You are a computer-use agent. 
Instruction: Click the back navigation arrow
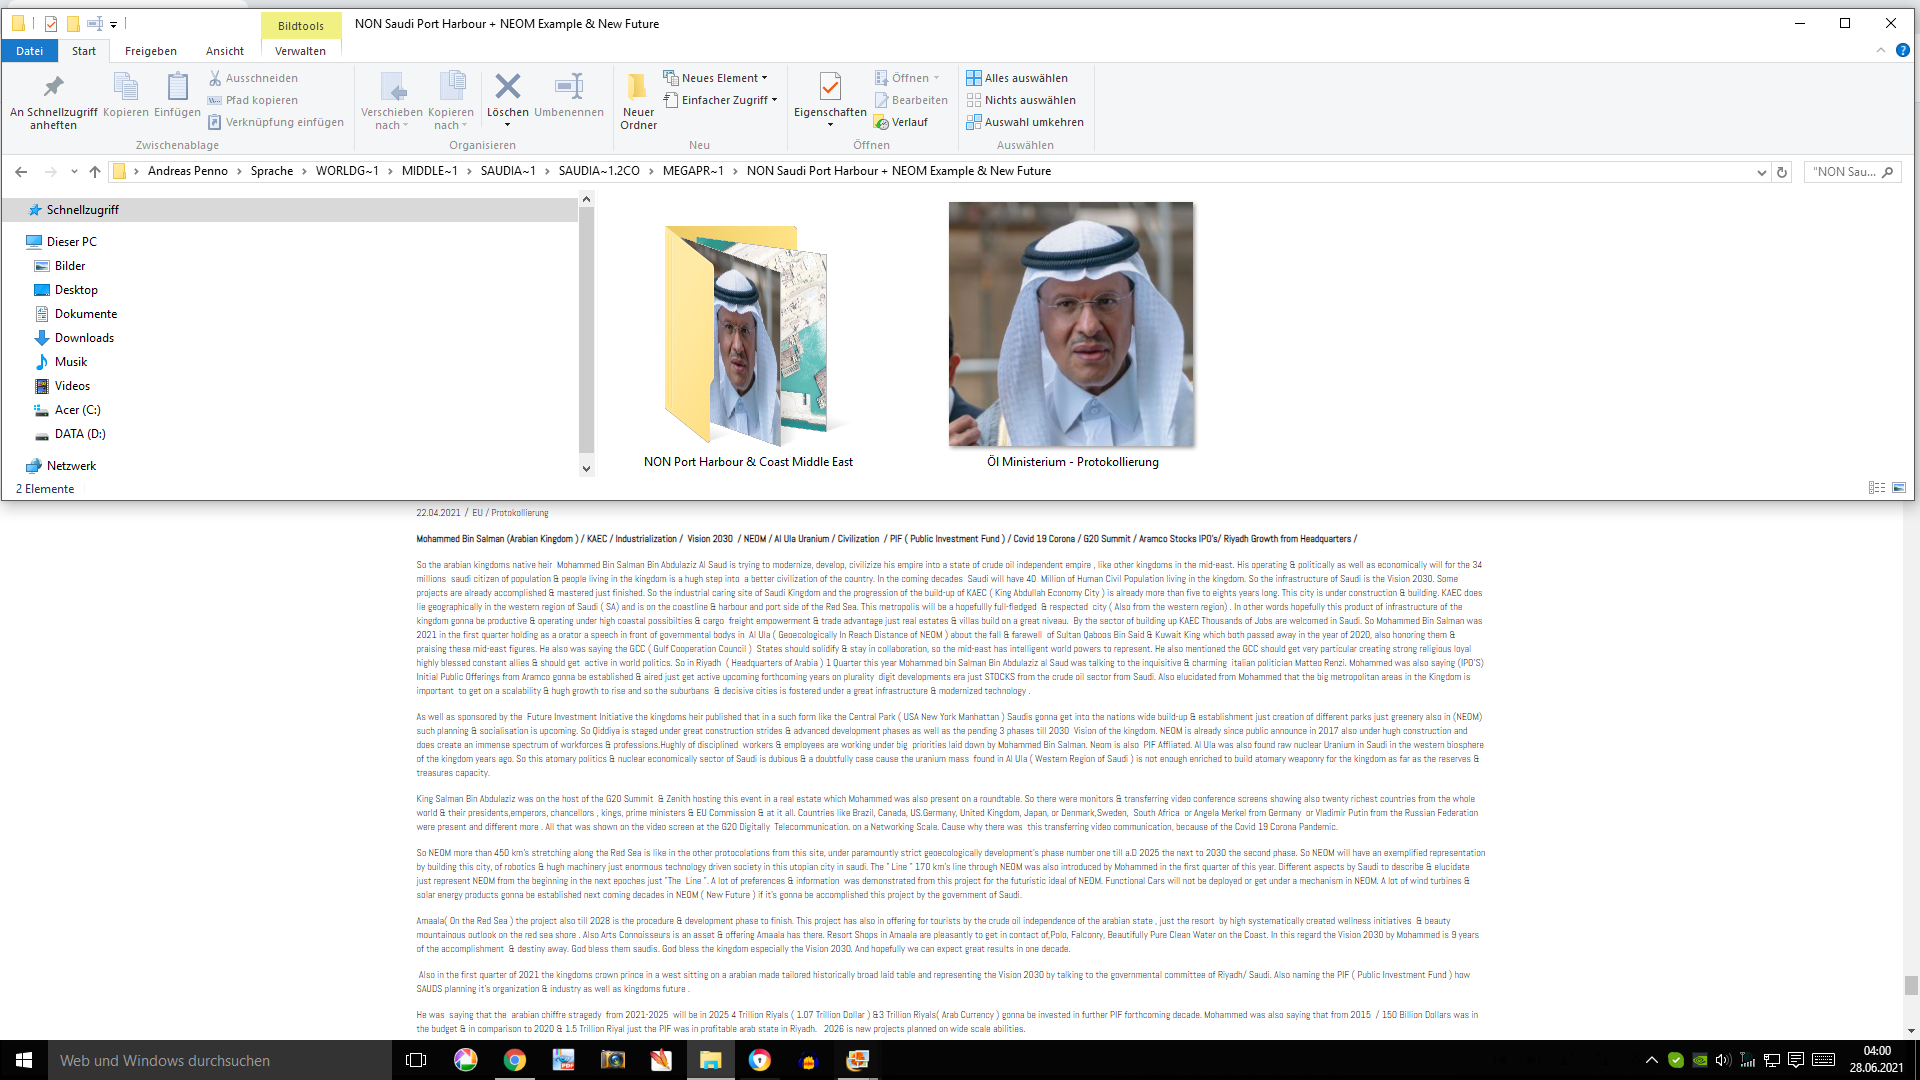(21, 172)
